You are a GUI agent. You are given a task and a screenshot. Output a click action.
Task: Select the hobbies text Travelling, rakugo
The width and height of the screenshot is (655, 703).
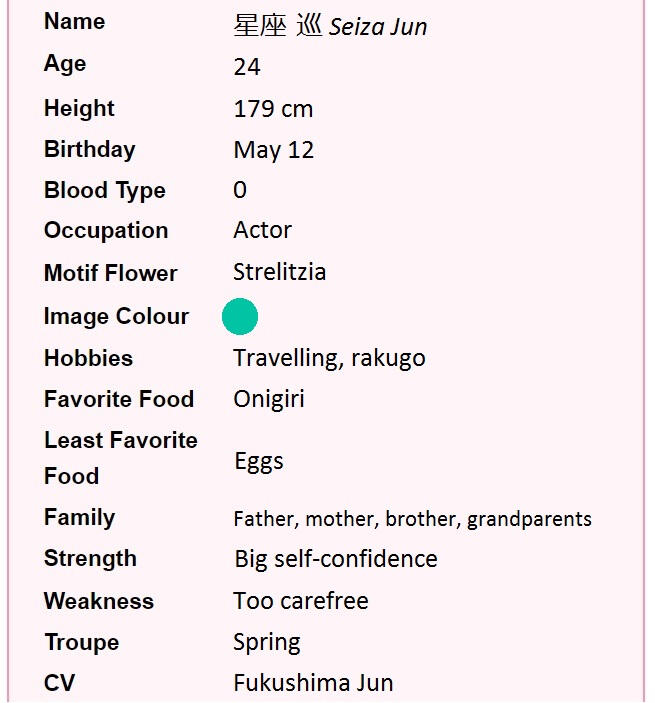coord(329,358)
